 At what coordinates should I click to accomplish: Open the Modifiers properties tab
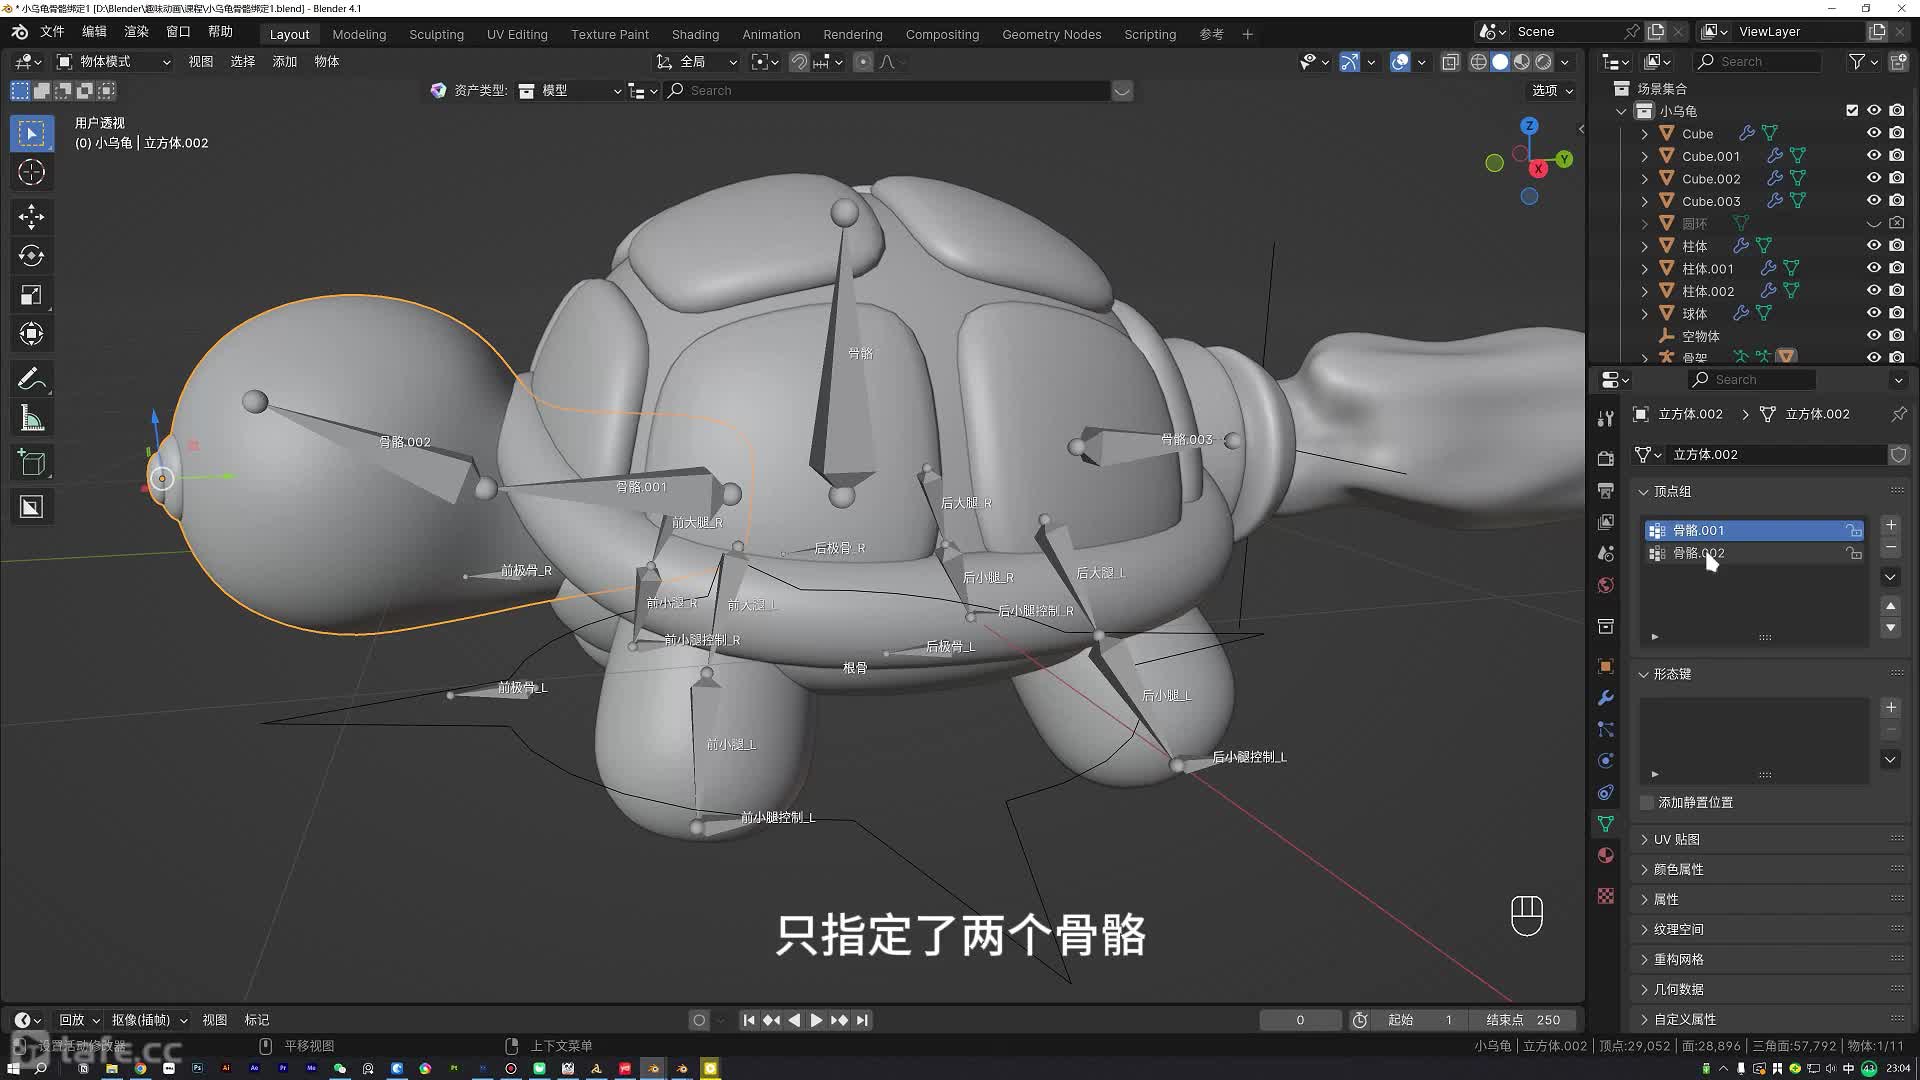[x=1606, y=698]
